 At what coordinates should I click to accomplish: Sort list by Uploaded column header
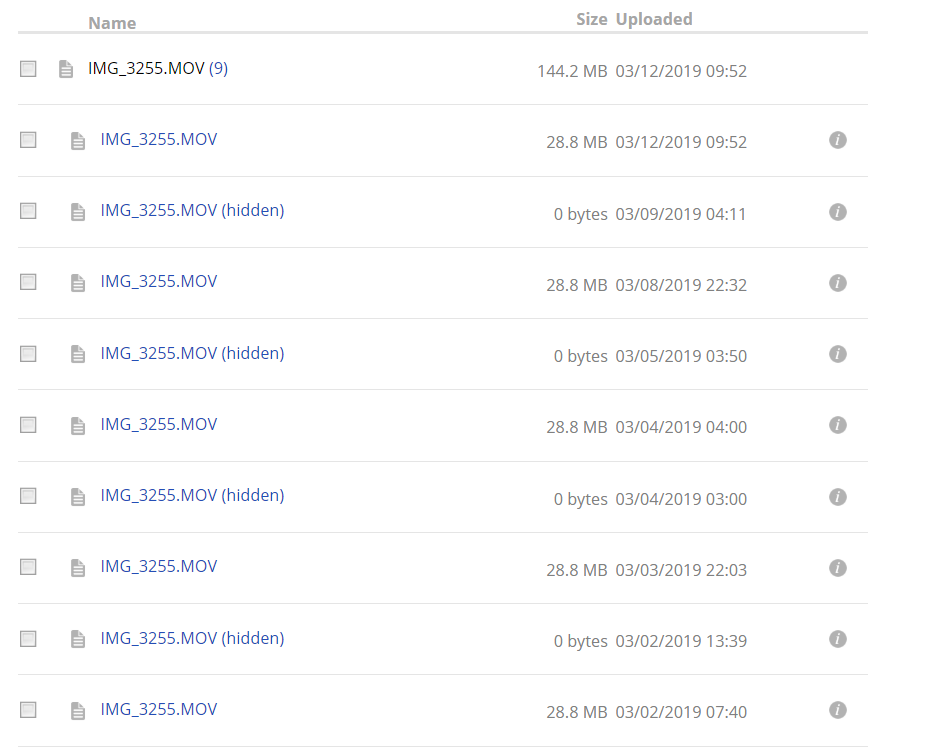click(654, 19)
